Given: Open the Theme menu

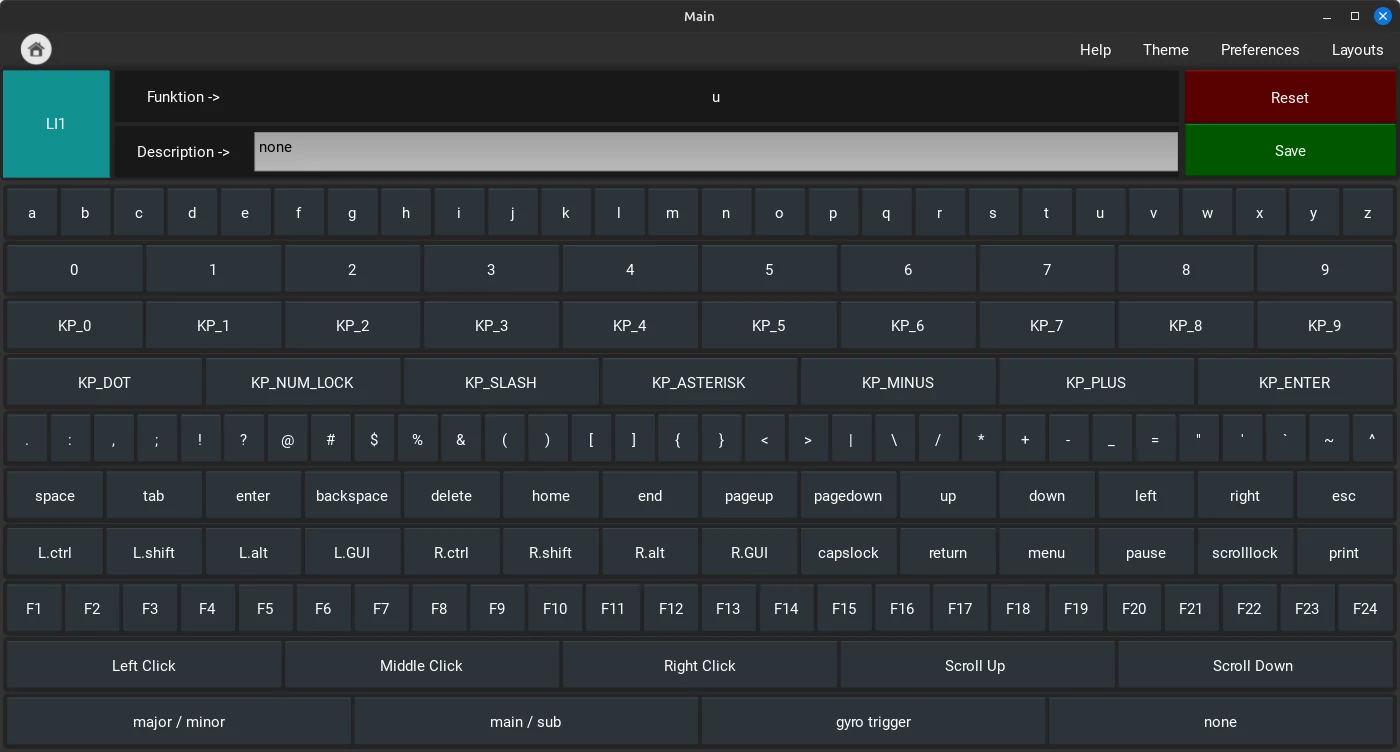Looking at the screenshot, I should pos(1165,49).
